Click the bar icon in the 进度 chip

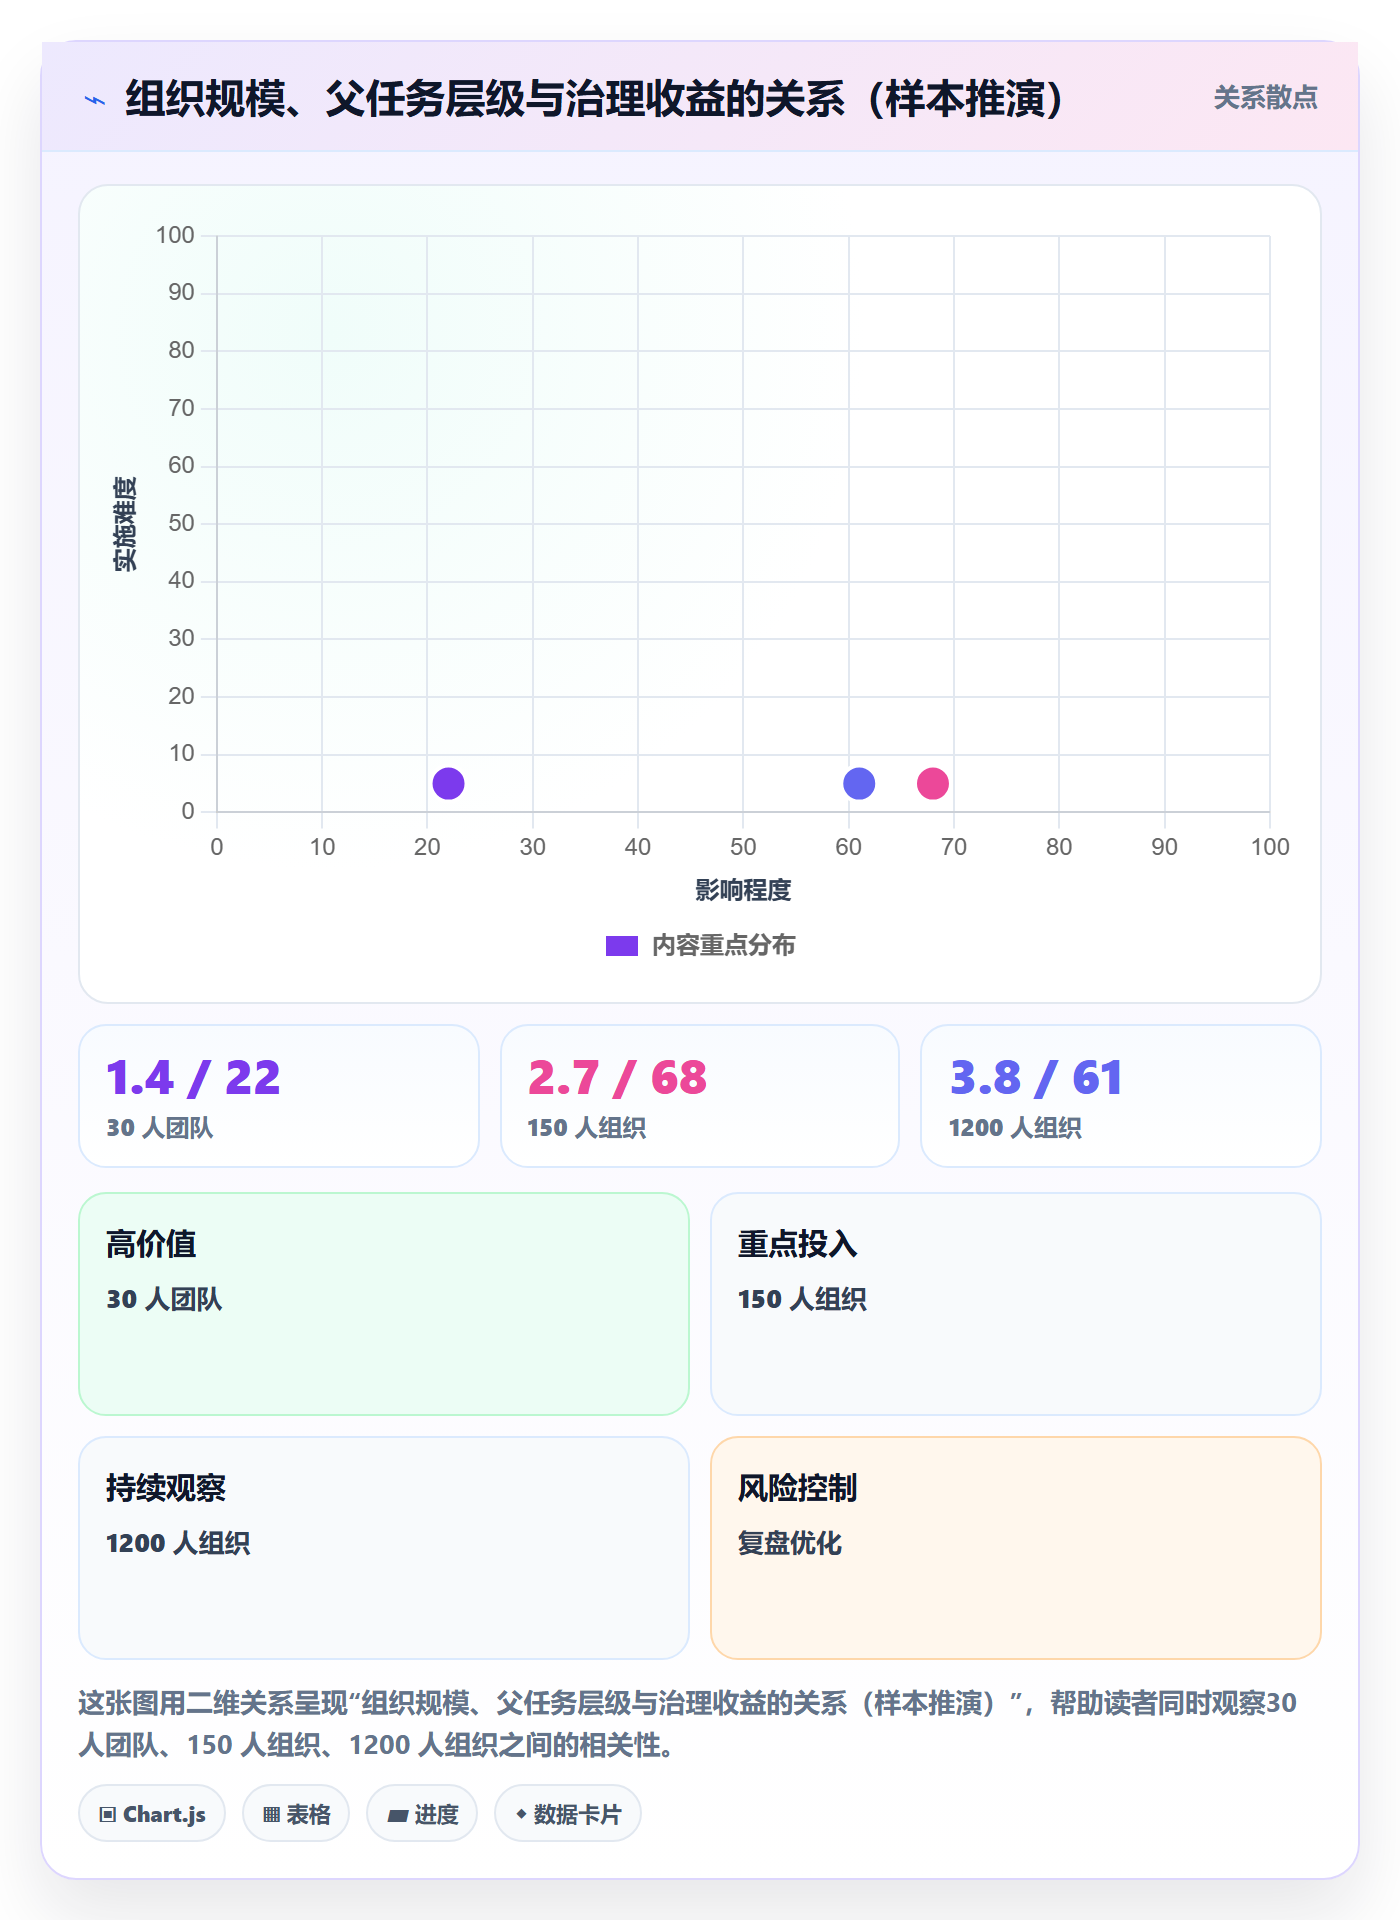pyautogui.click(x=397, y=1815)
